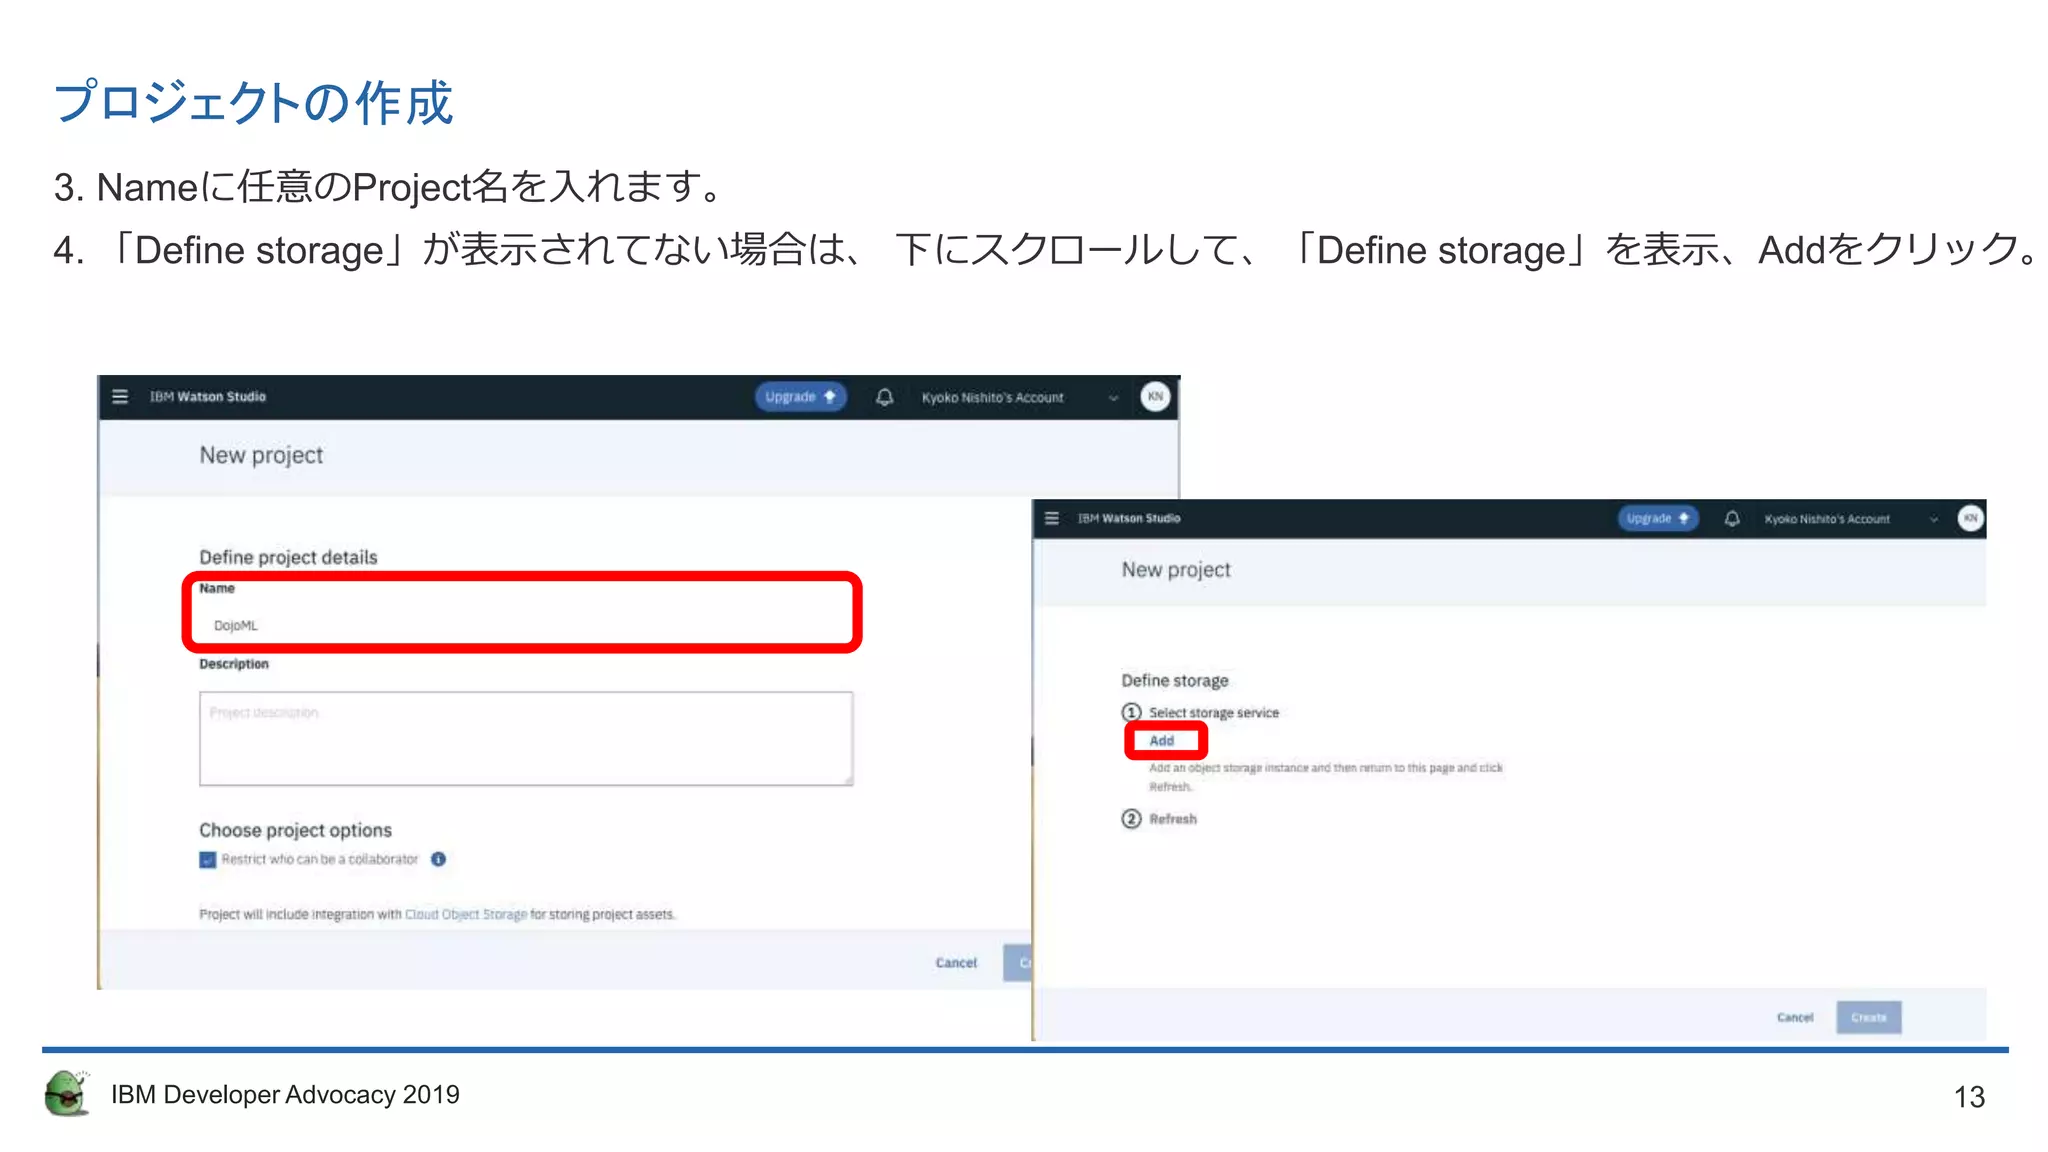Viewport: 2048px width, 1152px height.
Task: Click Define project details heading
Action: (x=288, y=557)
